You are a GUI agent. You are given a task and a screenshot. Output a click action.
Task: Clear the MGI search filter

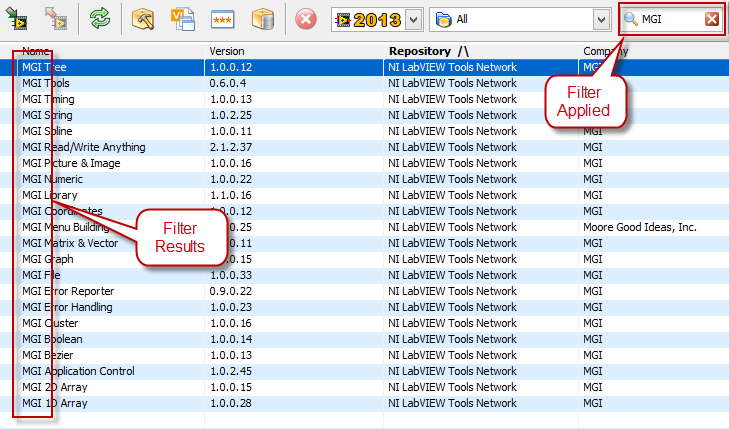[711, 19]
